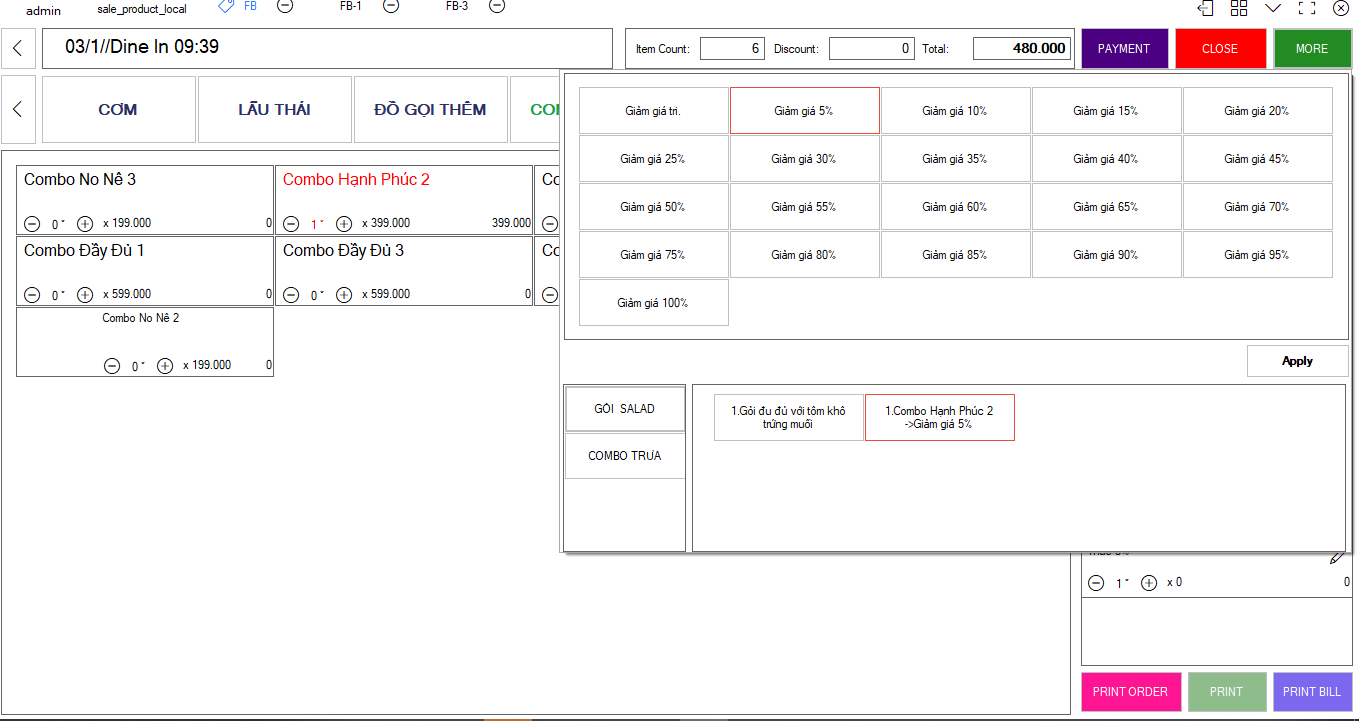Add one Combo Đầy Đủ 1
Viewport: 1359px width, 721px height.
pyautogui.click(x=85, y=295)
